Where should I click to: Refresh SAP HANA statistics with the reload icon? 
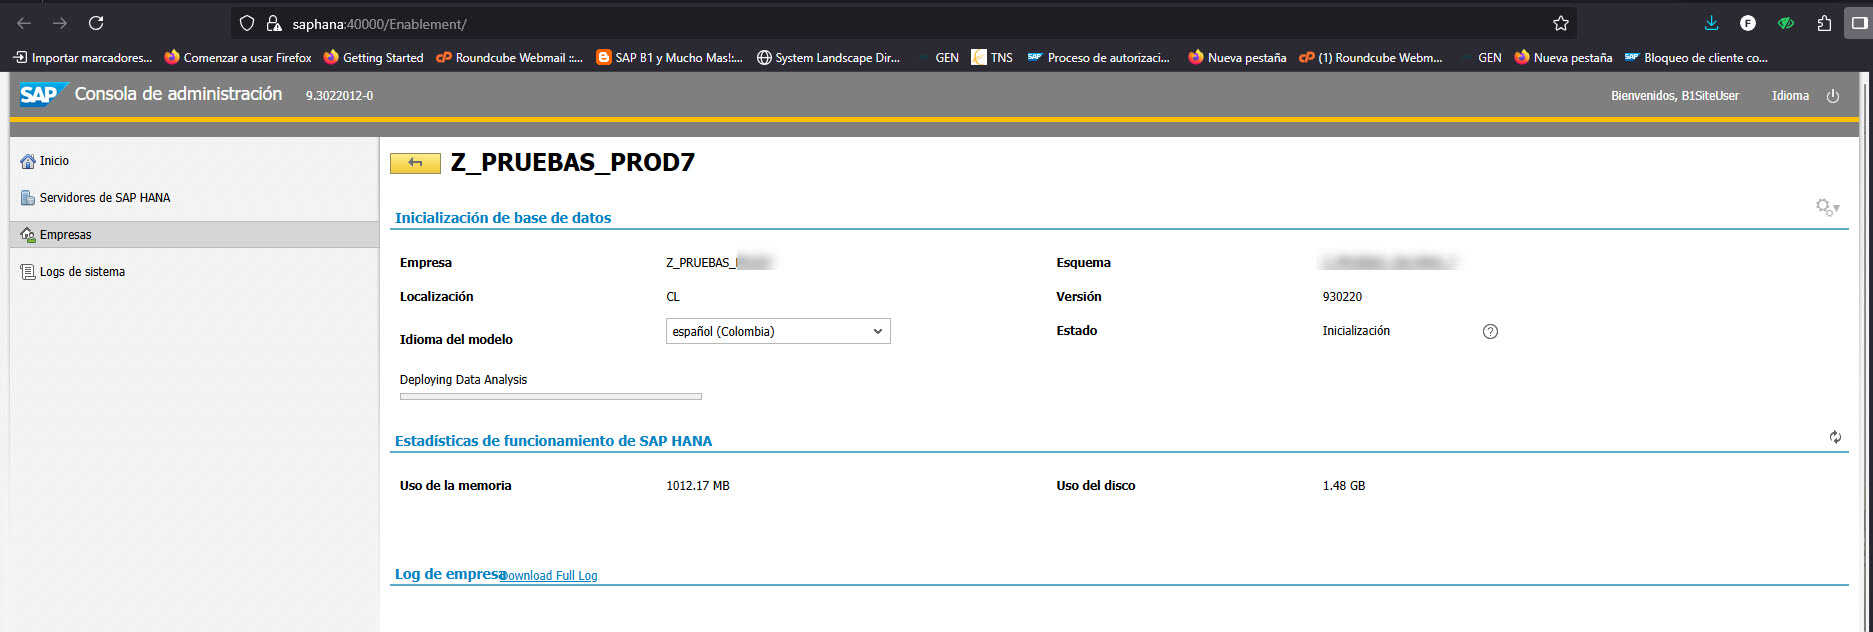(1835, 437)
